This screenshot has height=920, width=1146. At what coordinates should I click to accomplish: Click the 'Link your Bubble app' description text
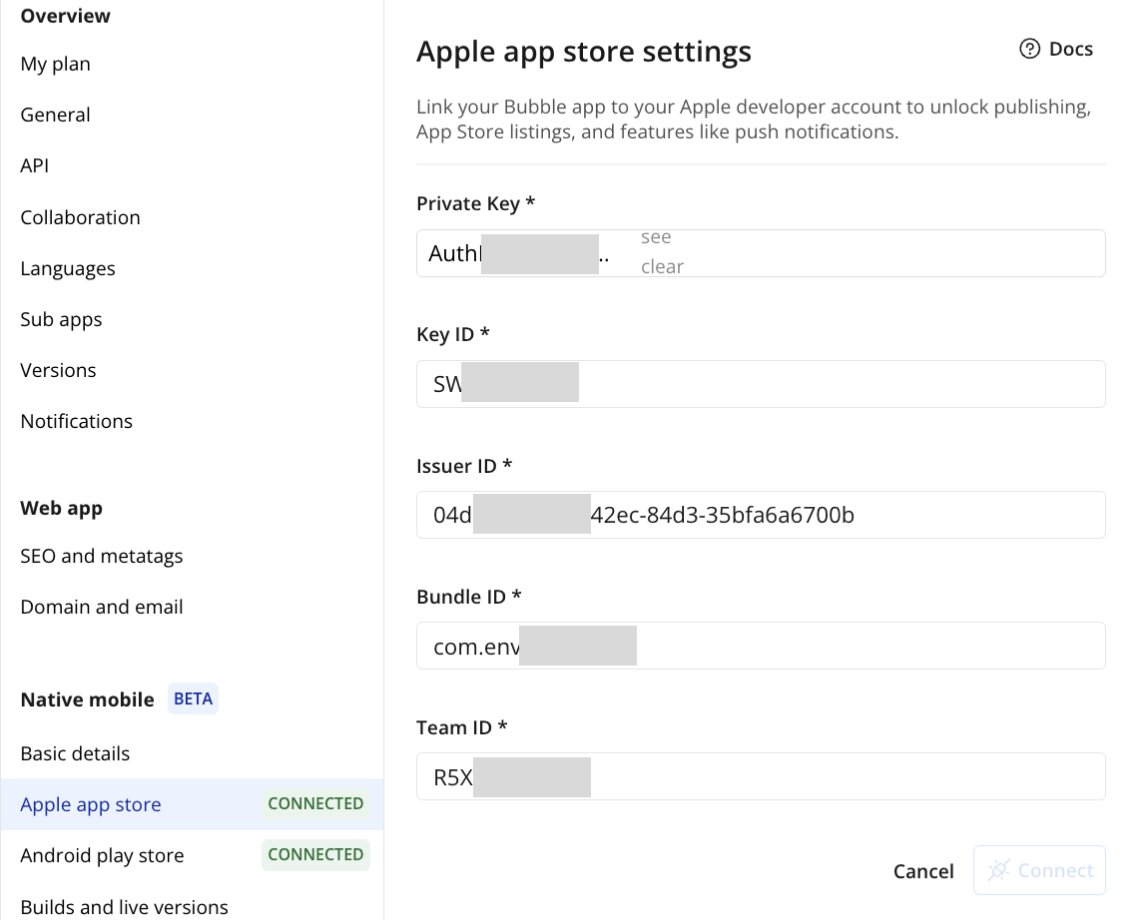coord(754,119)
